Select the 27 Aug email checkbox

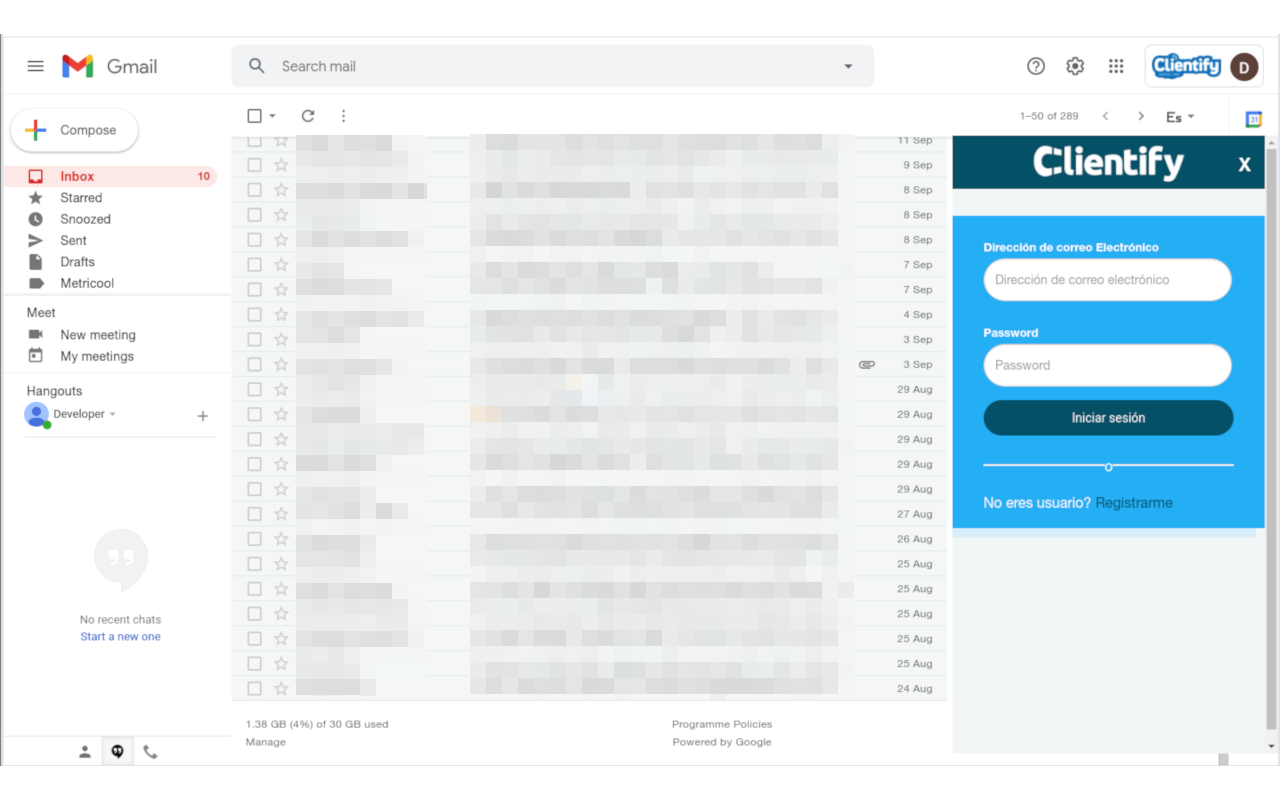[254, 514]
